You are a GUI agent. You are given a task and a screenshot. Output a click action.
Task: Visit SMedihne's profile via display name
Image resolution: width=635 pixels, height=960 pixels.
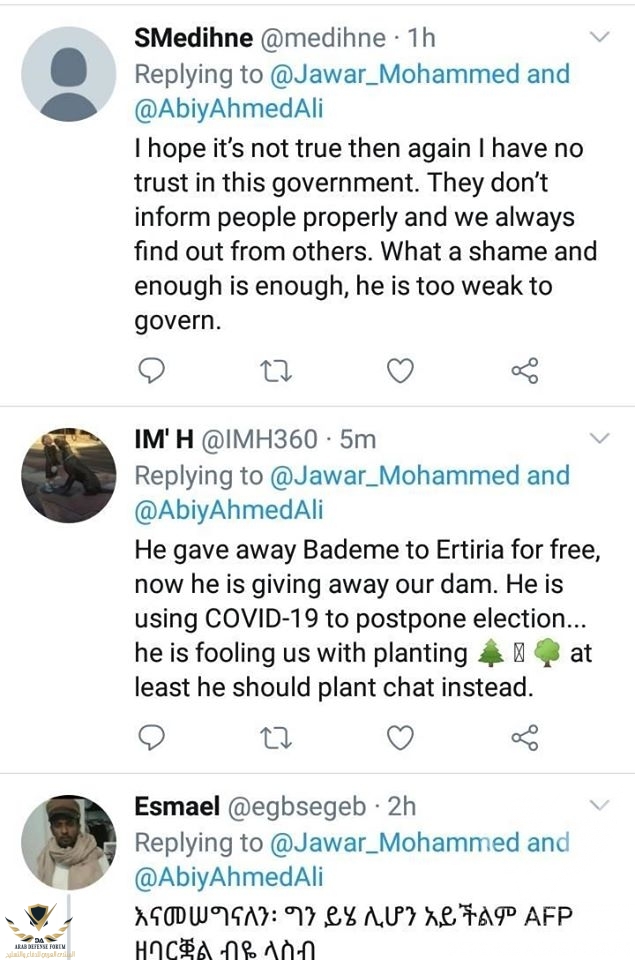click(193, 38)
